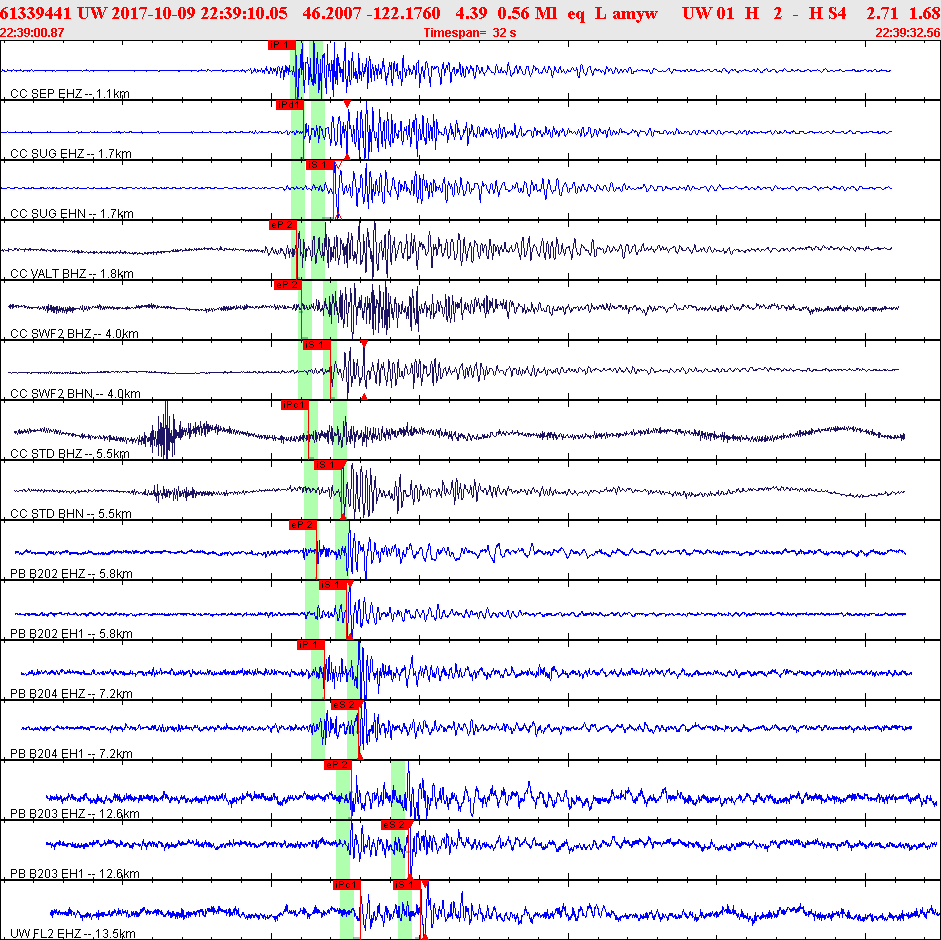Click the PB B202 EH1 channel label

71,634
